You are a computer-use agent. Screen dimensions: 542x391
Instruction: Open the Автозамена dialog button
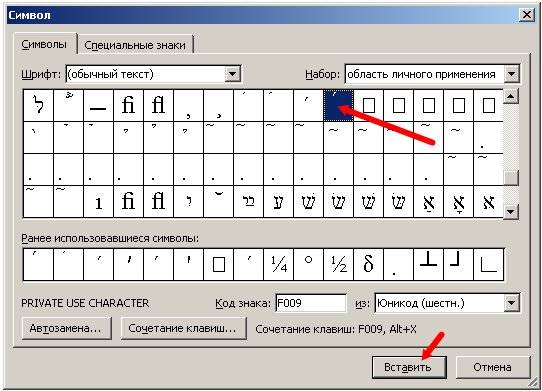pyautogui.click(x=66, y=328)
